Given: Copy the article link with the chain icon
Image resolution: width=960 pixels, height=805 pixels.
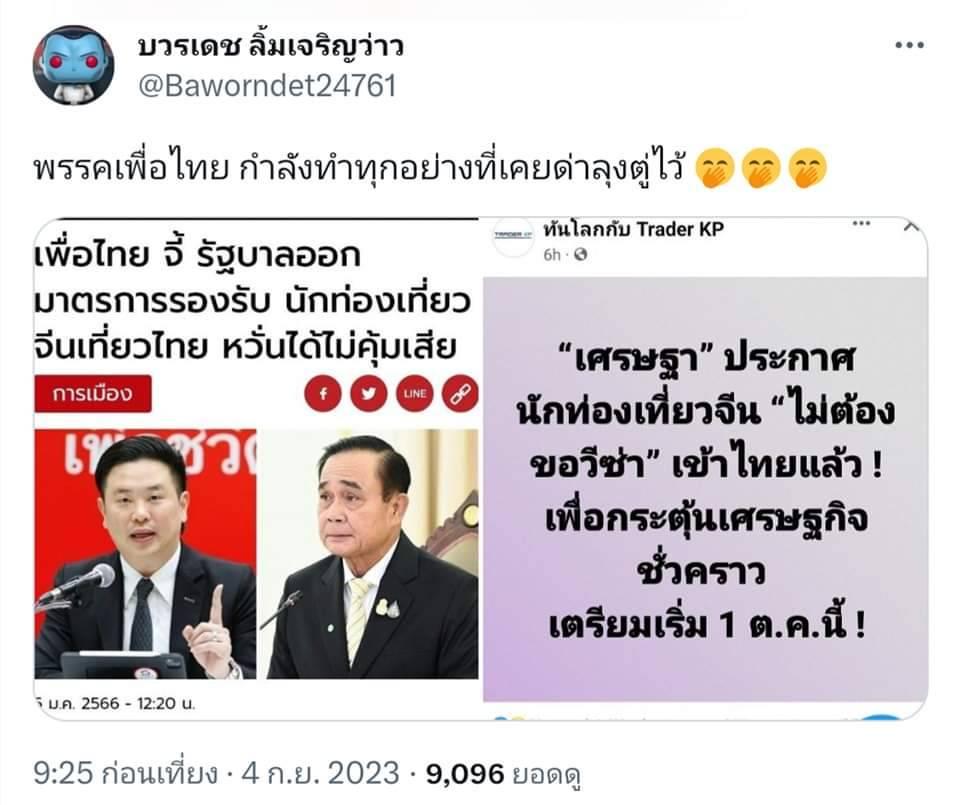Looking at the screenshot, I should click(460, 394).
